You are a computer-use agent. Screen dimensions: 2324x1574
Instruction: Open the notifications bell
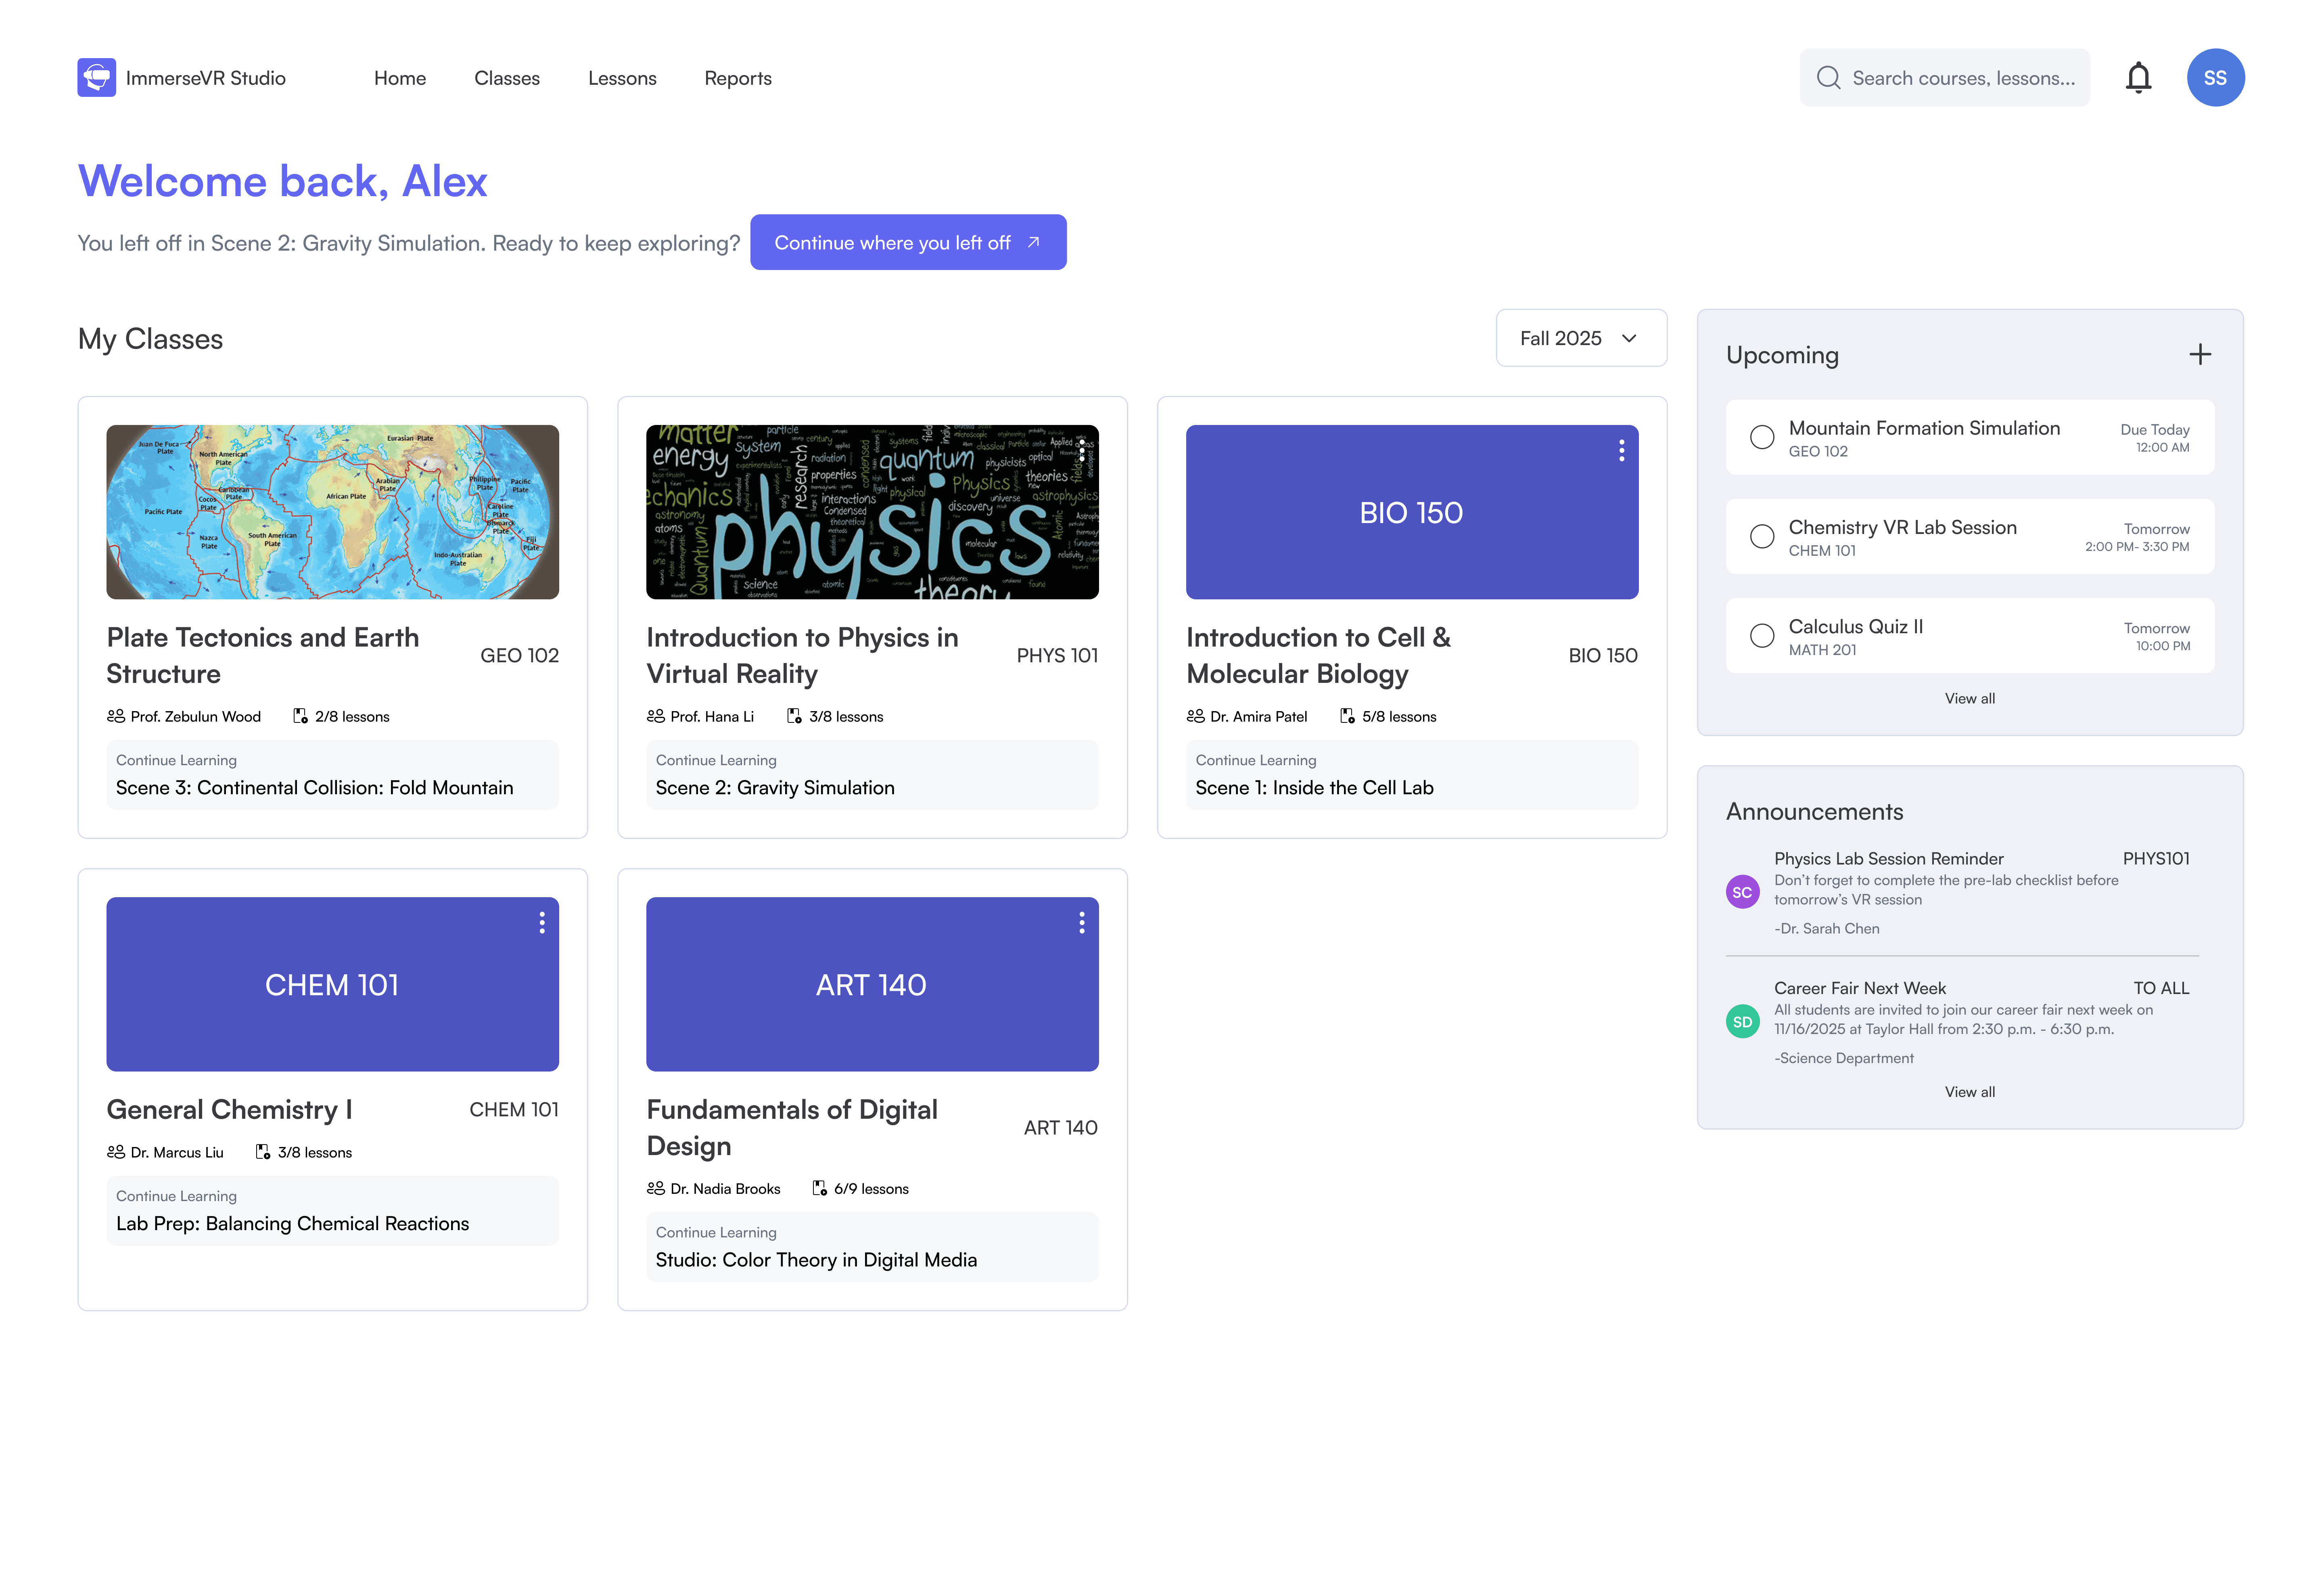click(2138, 78)
